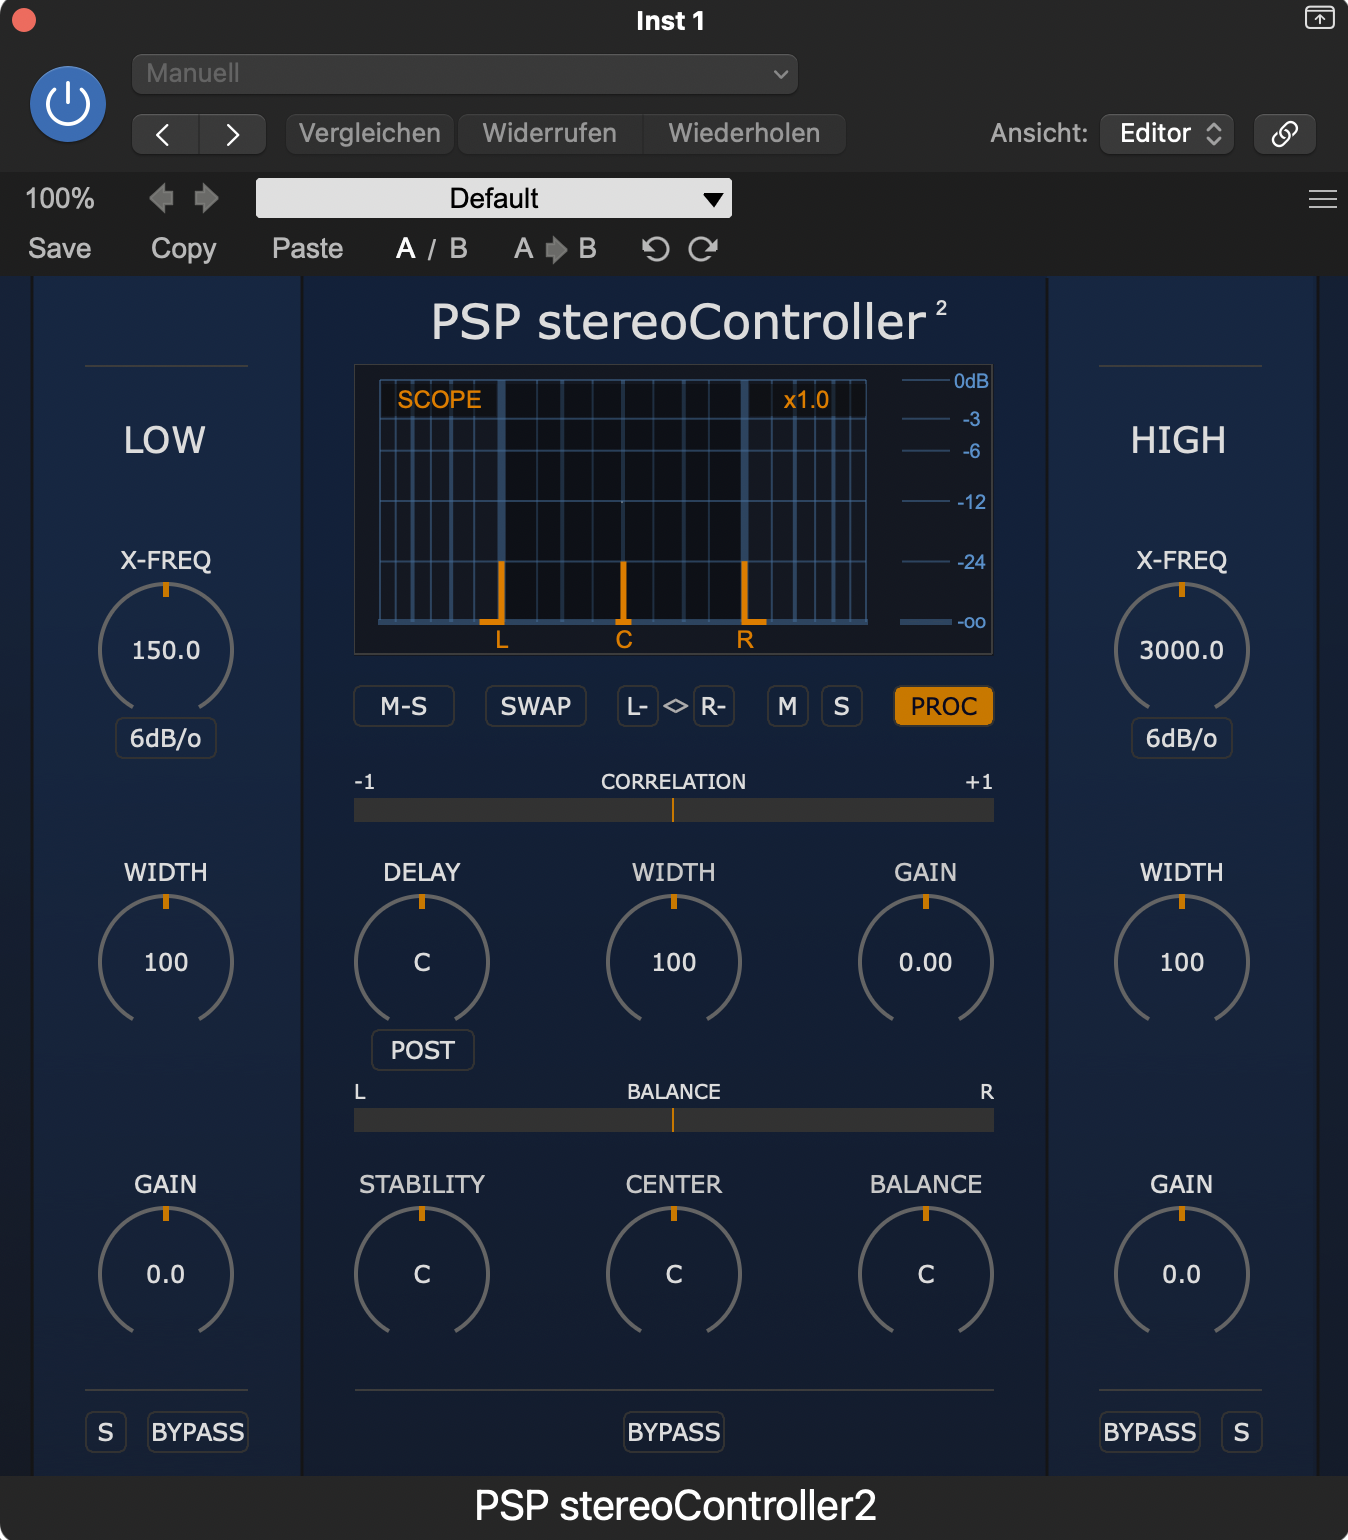Change LOW filter slope 6dB/o

[166, 738]
